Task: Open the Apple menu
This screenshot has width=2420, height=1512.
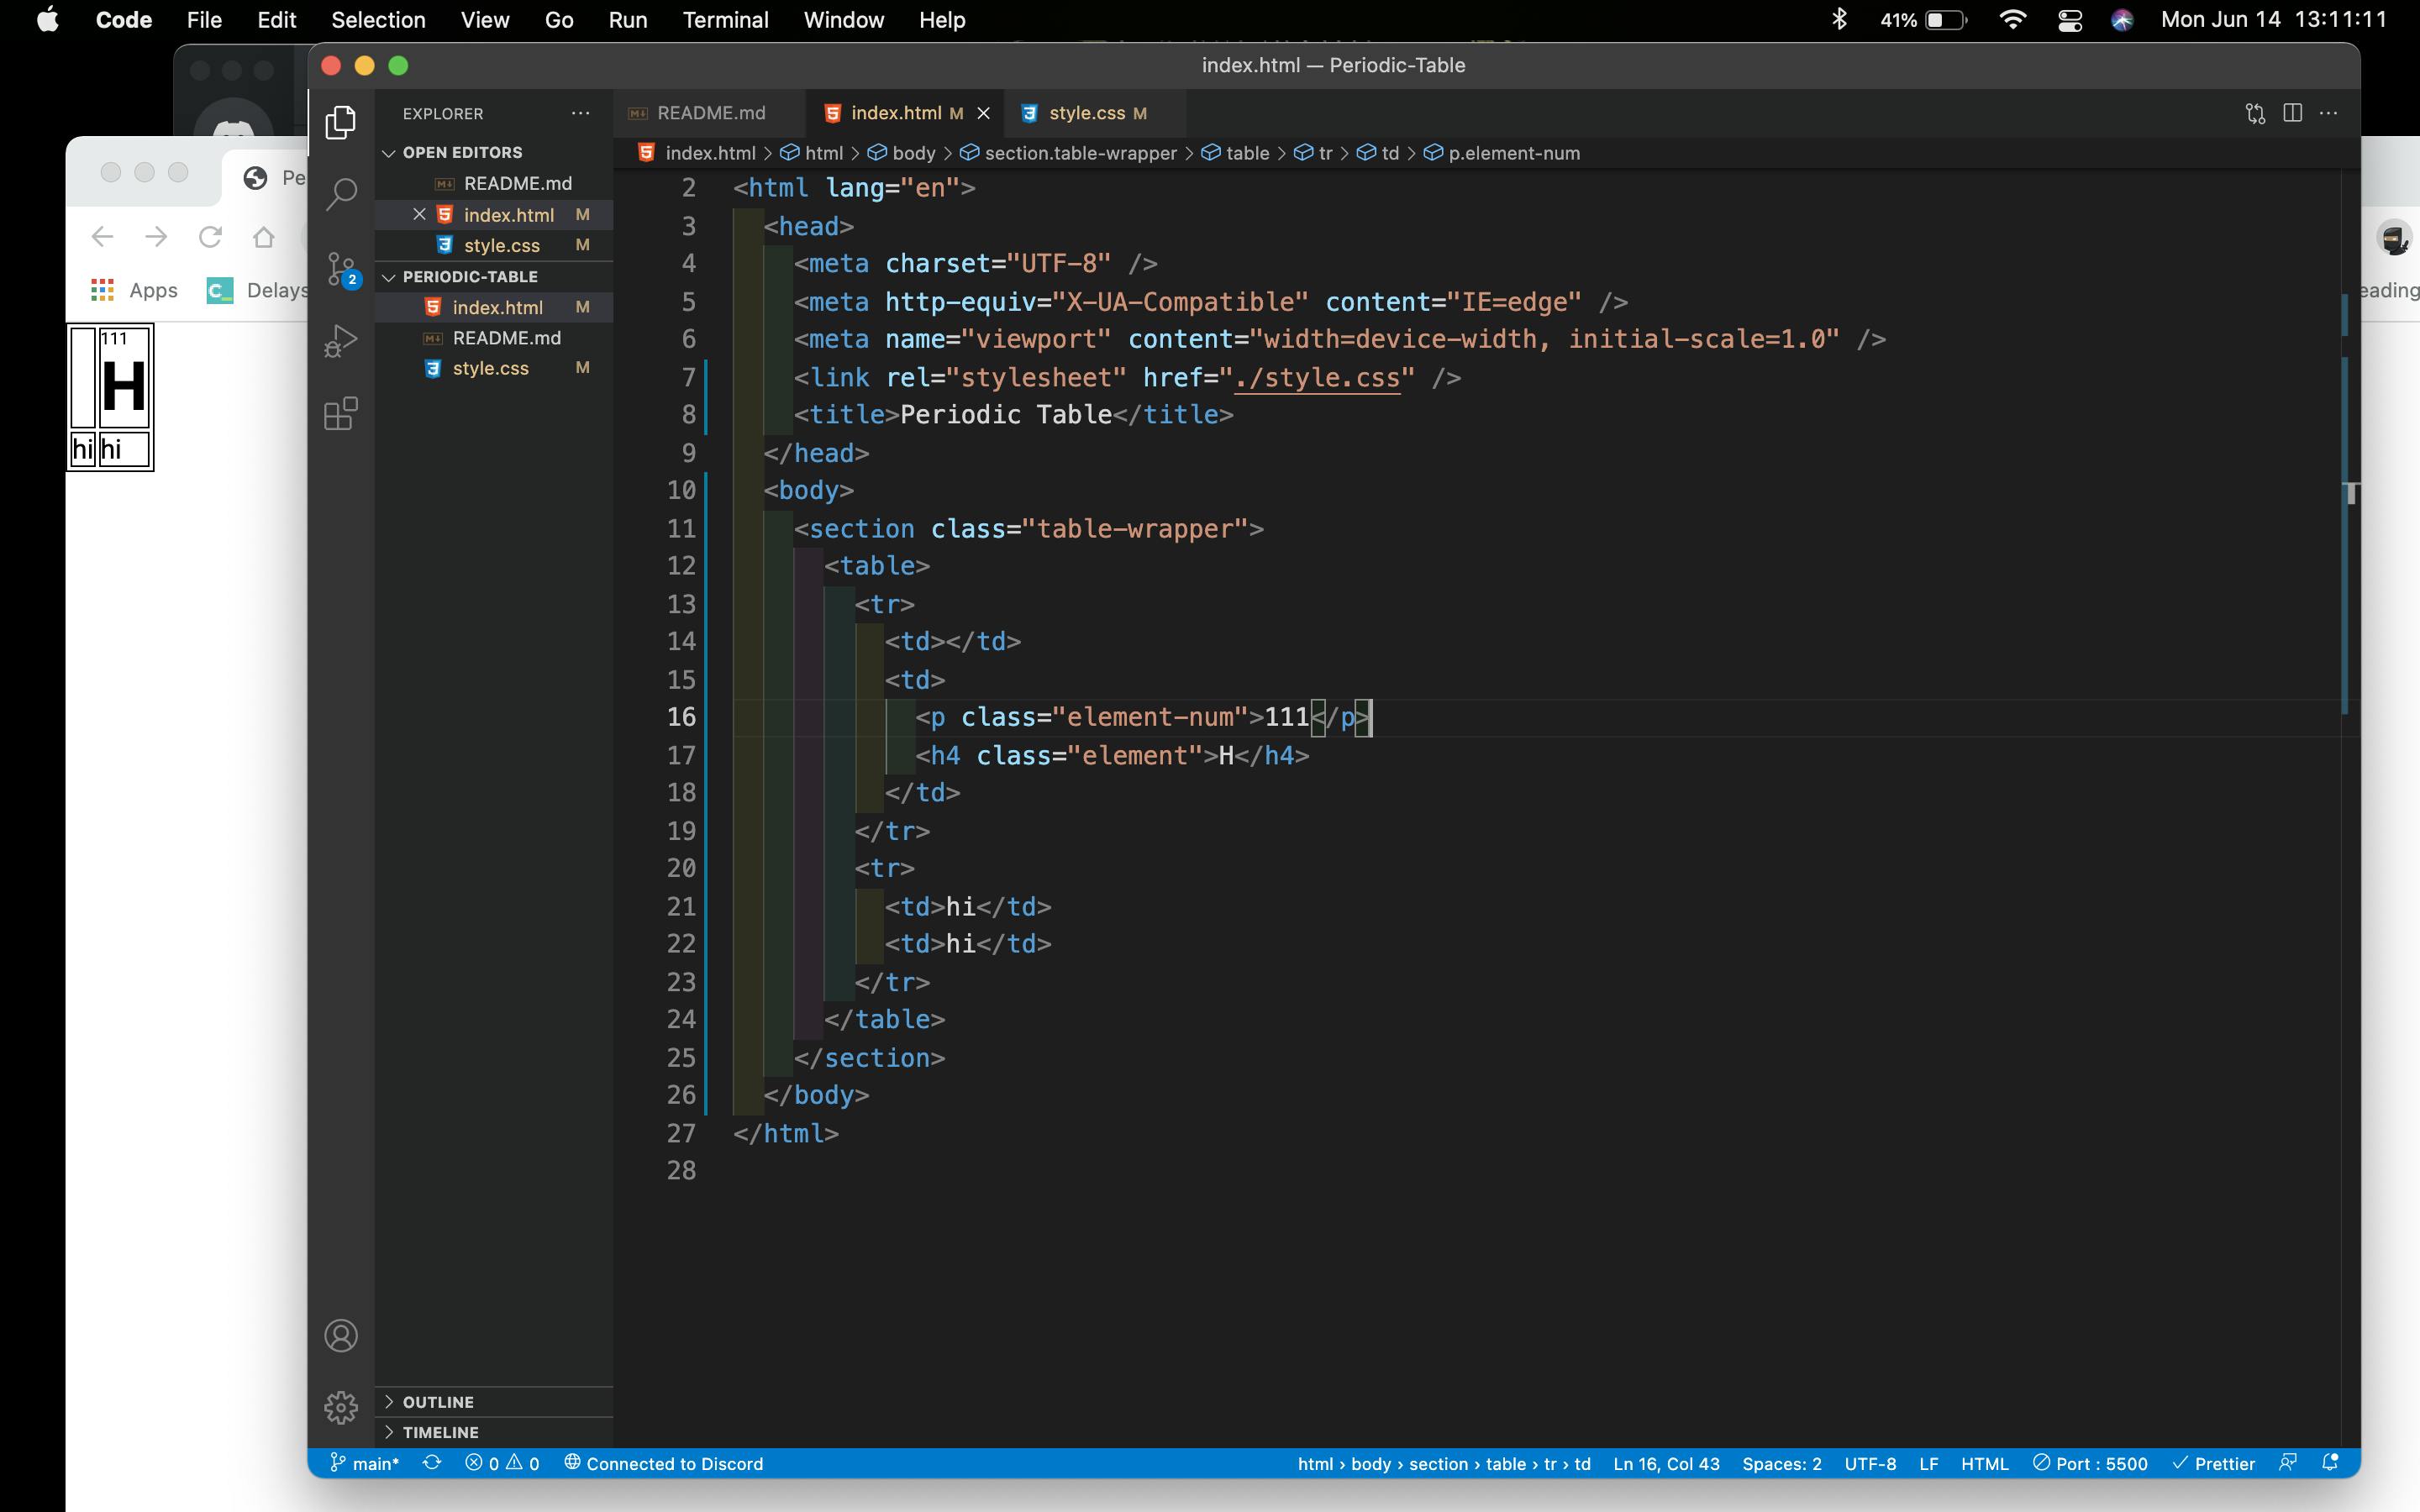Action: click(x=48, y=20)
